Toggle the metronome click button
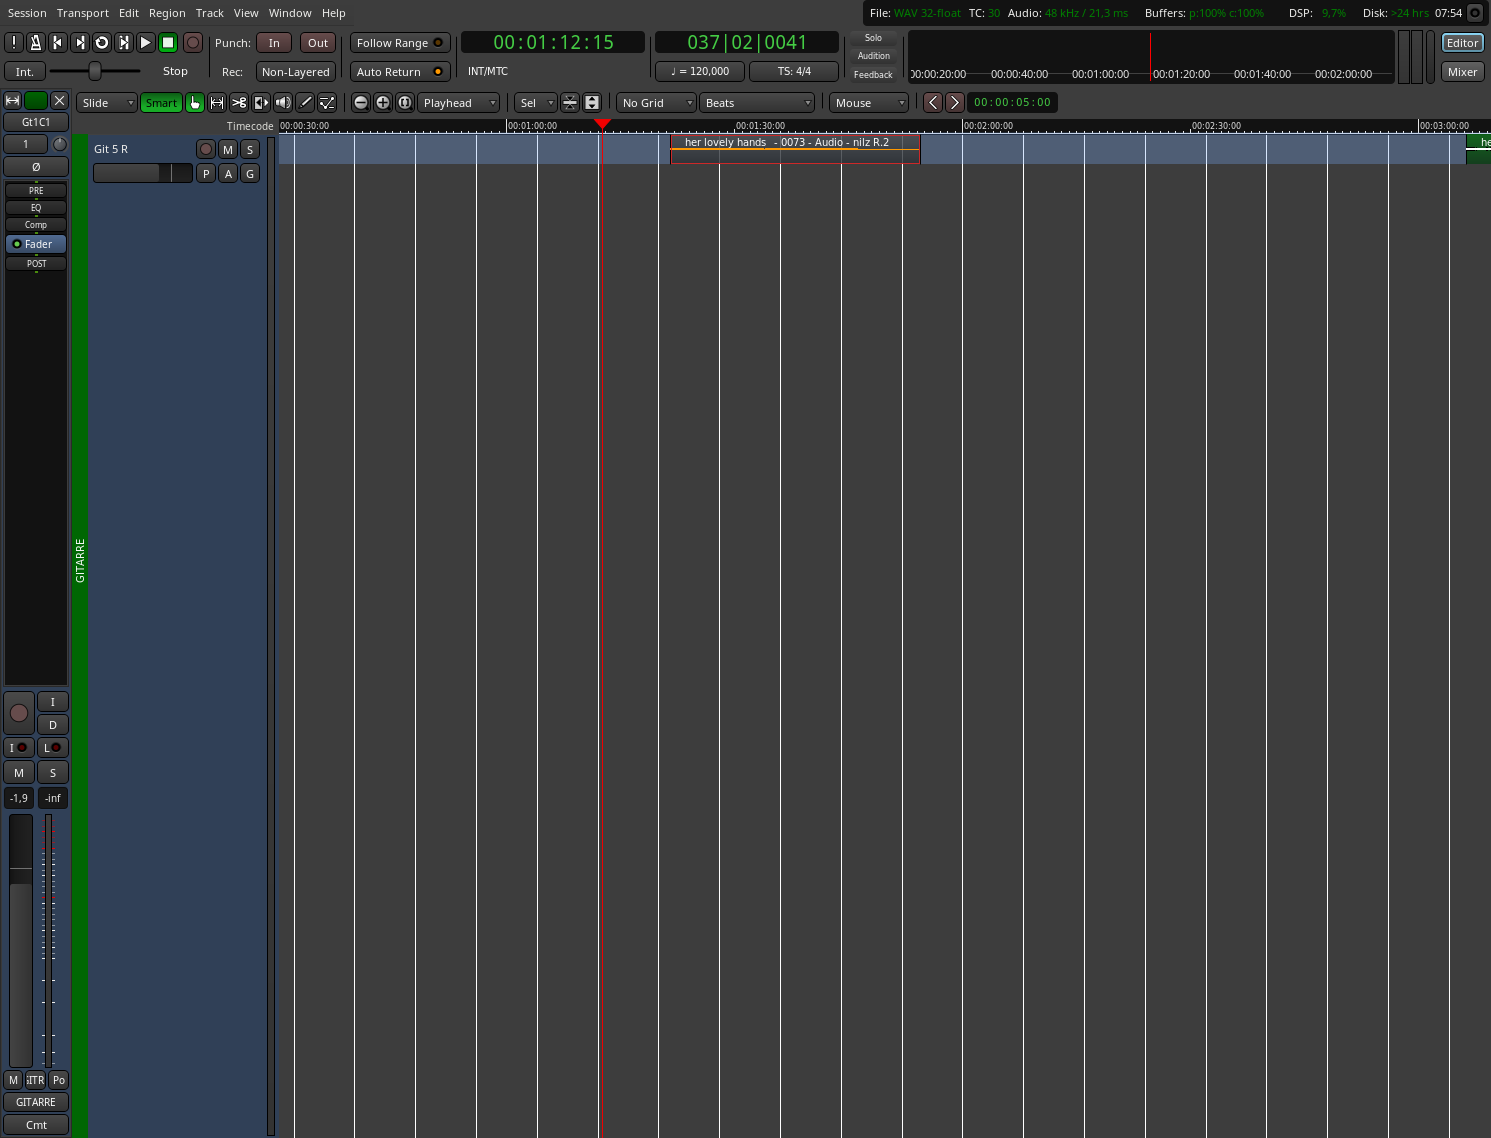 tap(35, 42)
